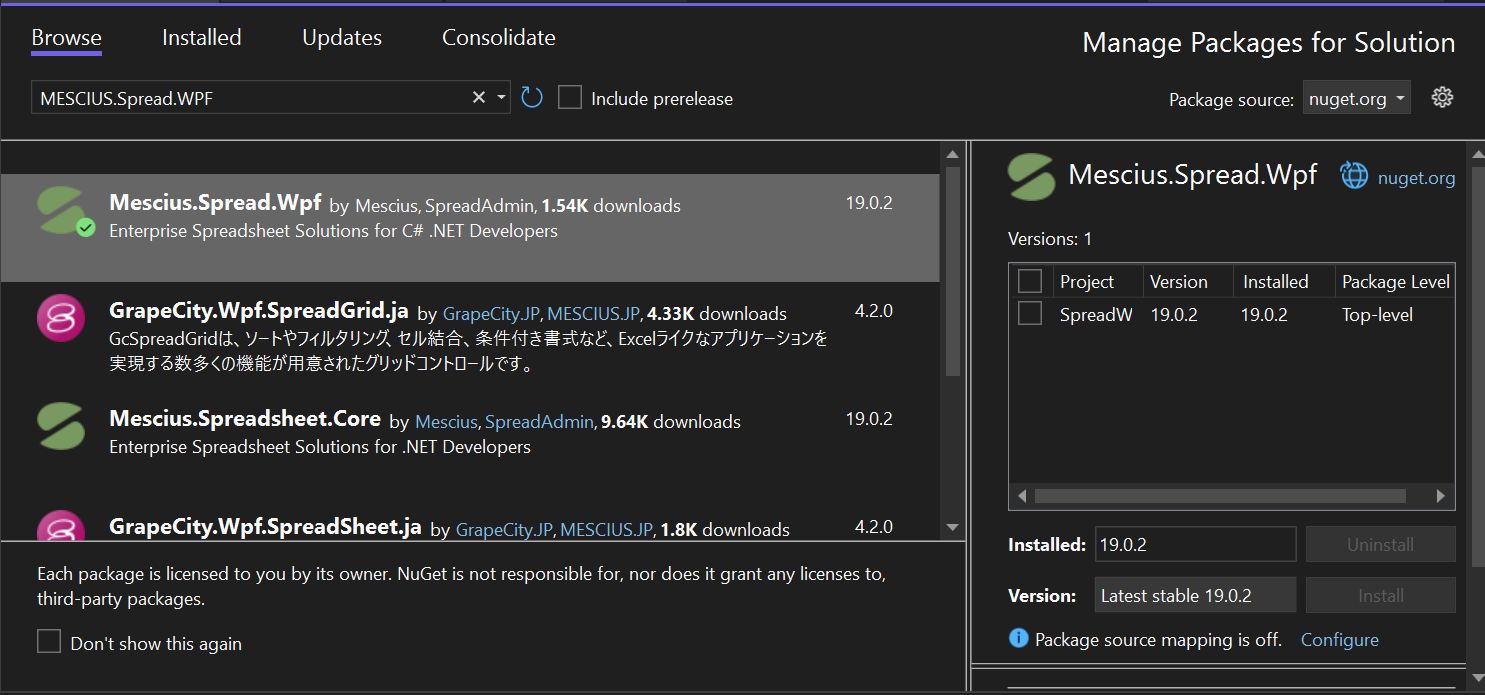Click the Uninstall button
Viewport: 1485px width, 695px height.
(1380, 545)
